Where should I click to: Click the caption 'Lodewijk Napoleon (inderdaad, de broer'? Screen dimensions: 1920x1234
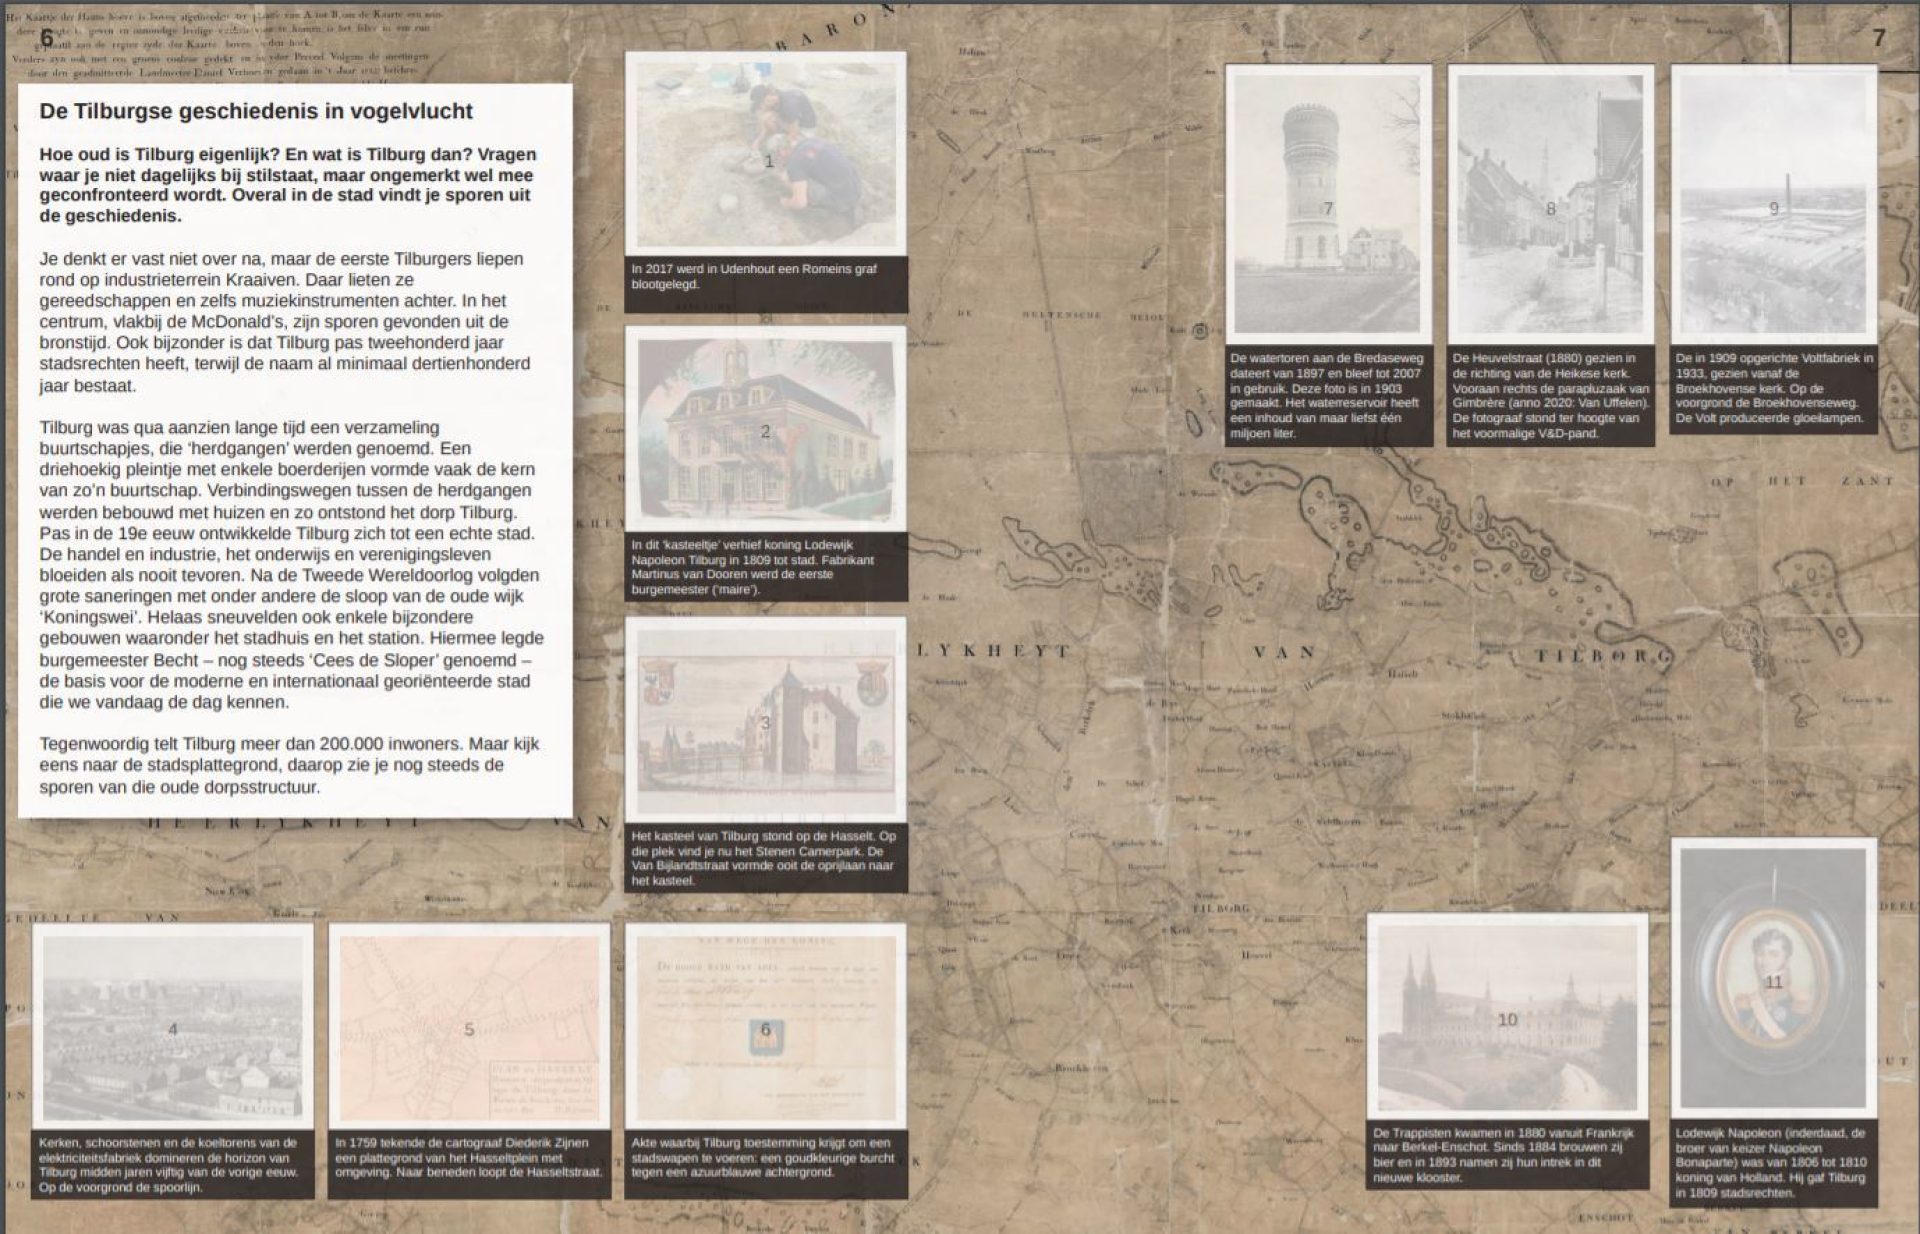[1774, 1163]
